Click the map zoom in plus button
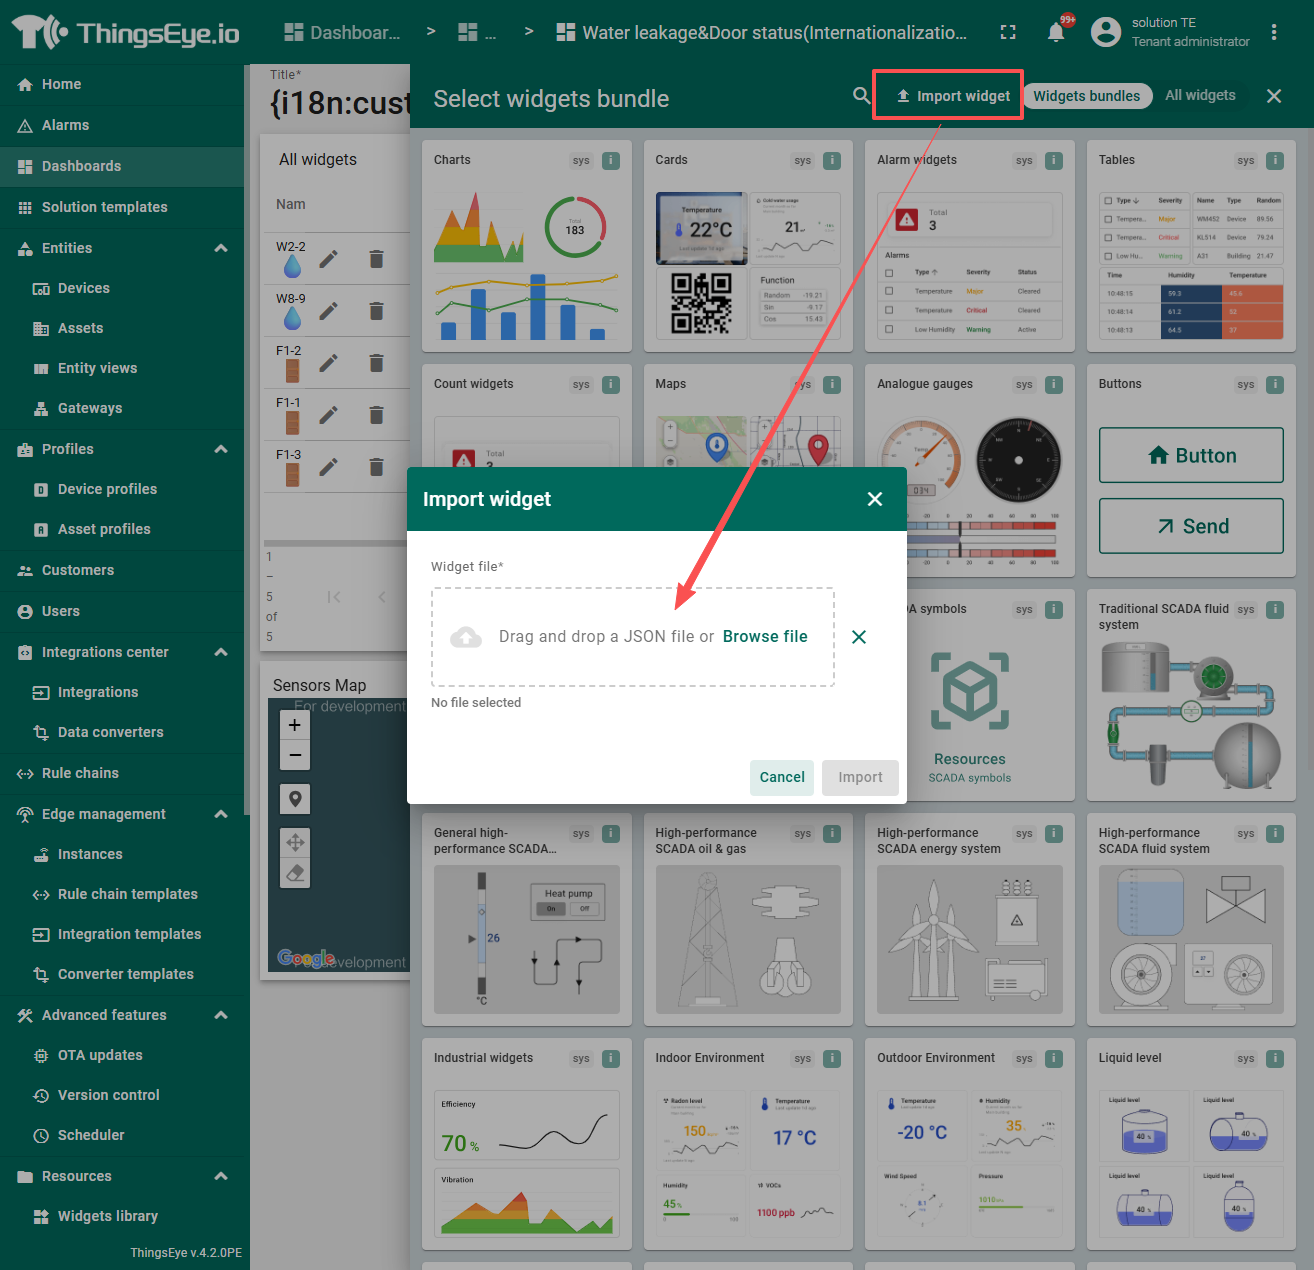This screenshot has width=1314, height=1270. point(295,726)
